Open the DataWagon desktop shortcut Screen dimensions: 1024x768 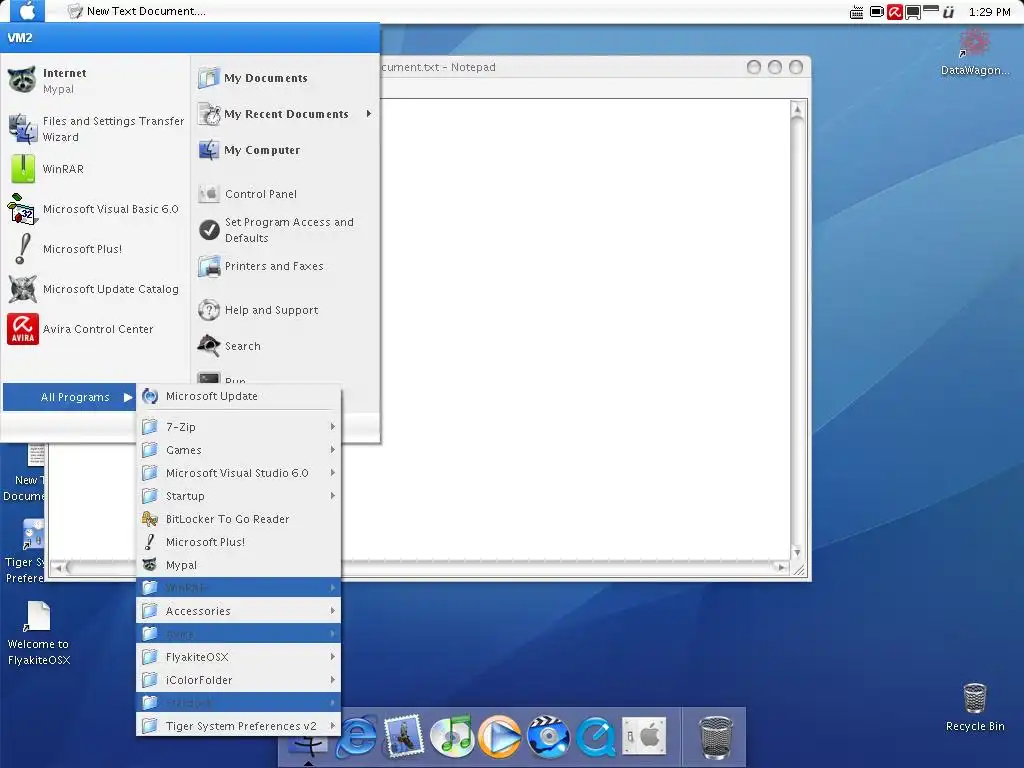click(x=974, y=52)
